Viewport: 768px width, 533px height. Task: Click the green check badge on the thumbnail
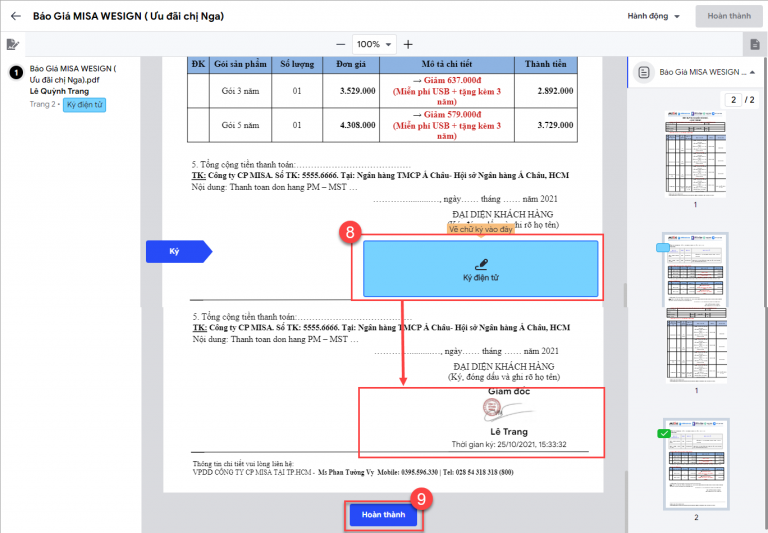(664, 434)
